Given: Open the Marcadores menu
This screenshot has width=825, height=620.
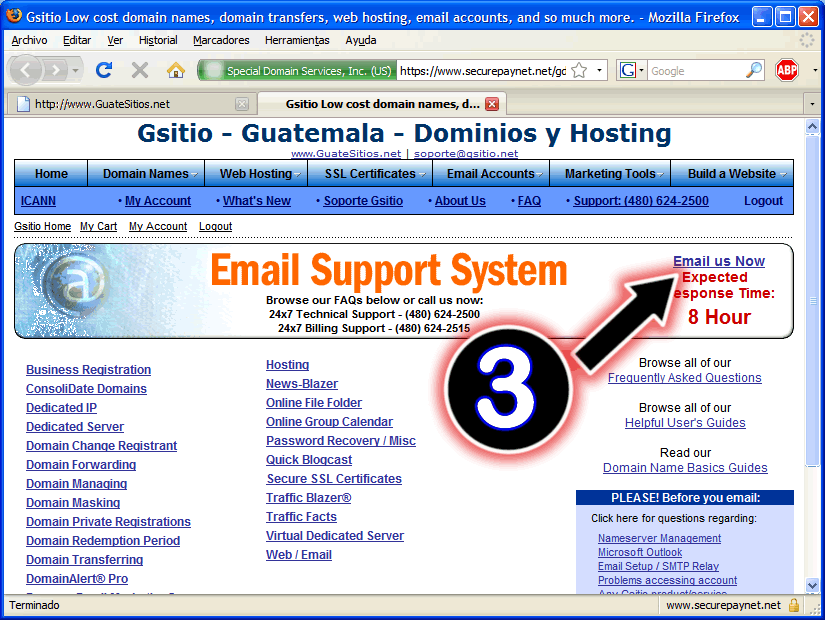Looking at the screenshot, I should pyautogui.click(x=221, y=40).
